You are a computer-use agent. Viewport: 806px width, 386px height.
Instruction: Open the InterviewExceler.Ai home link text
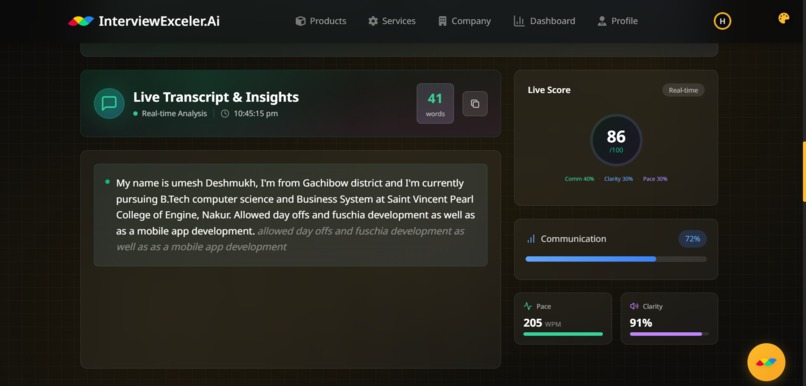[x=159, y=21]
